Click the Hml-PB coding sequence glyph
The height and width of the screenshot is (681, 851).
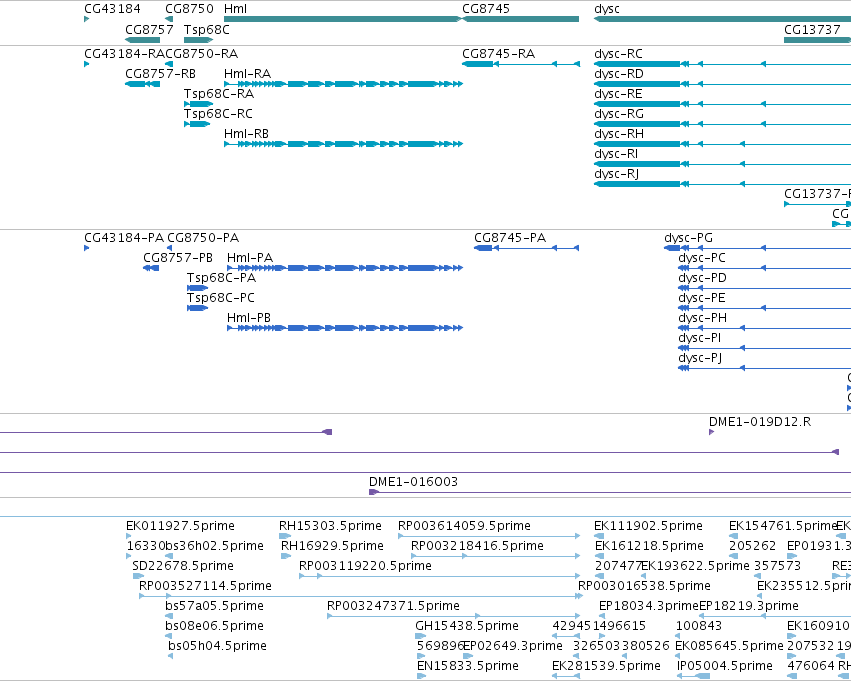(345, 328)
